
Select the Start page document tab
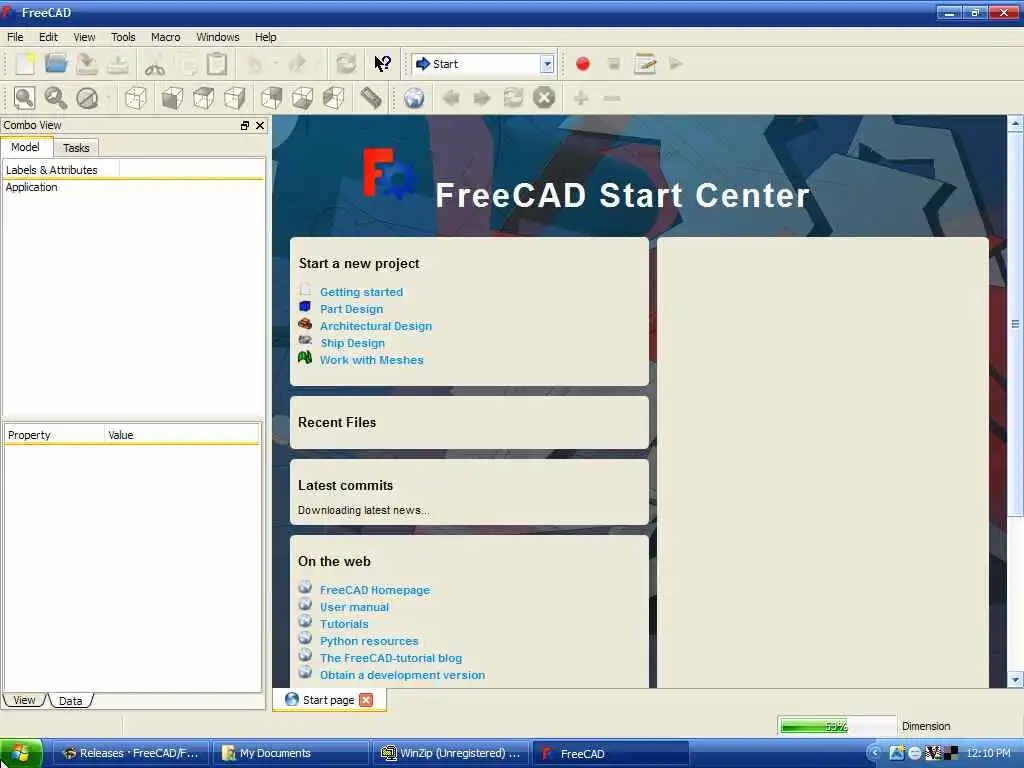[x=328, y=700]
